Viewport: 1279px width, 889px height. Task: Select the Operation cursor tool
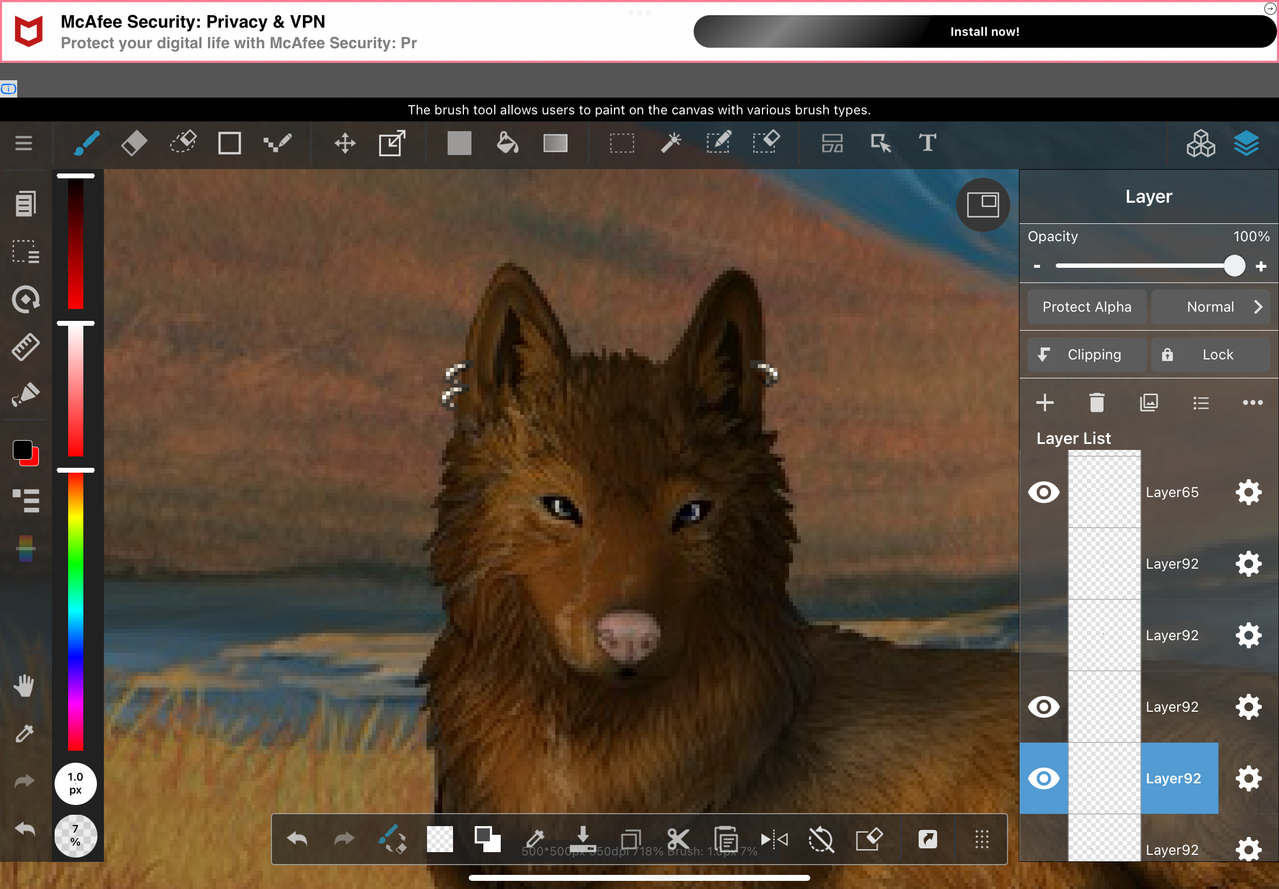880,143
